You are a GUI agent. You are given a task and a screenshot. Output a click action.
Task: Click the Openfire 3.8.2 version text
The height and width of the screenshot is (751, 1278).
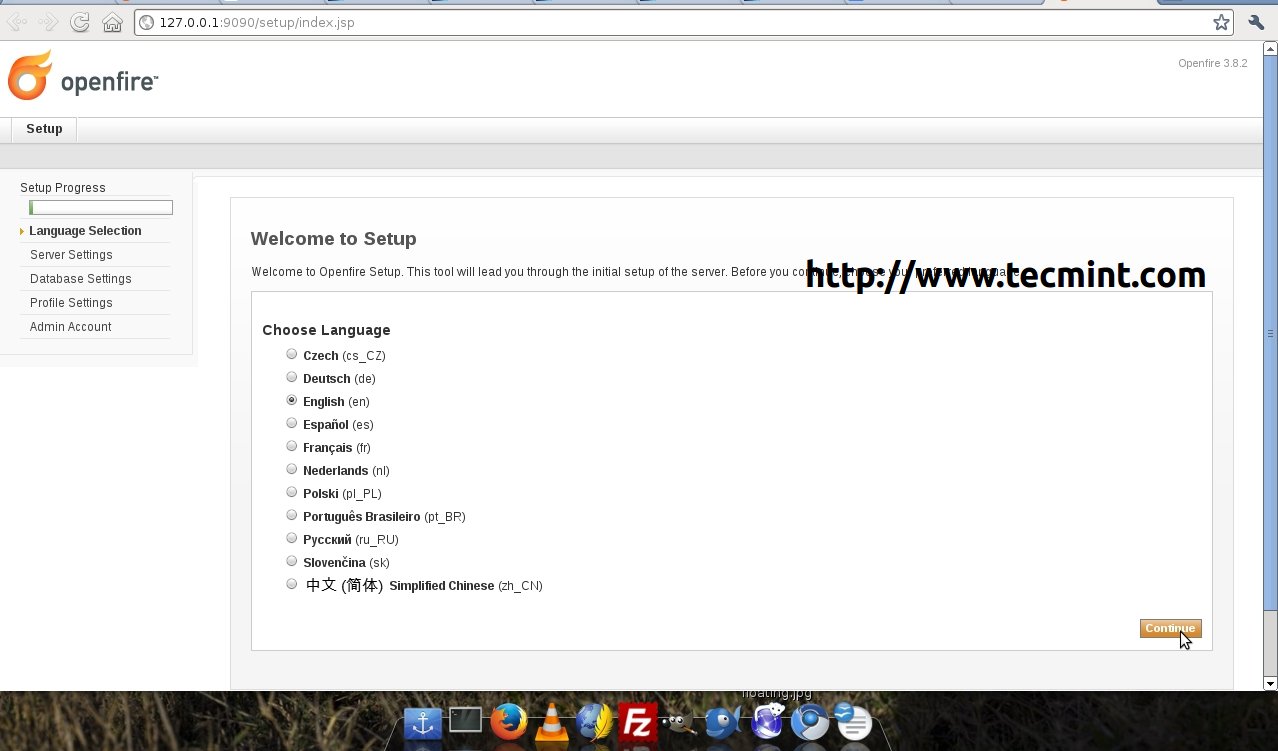click(x=1212, y=63)
